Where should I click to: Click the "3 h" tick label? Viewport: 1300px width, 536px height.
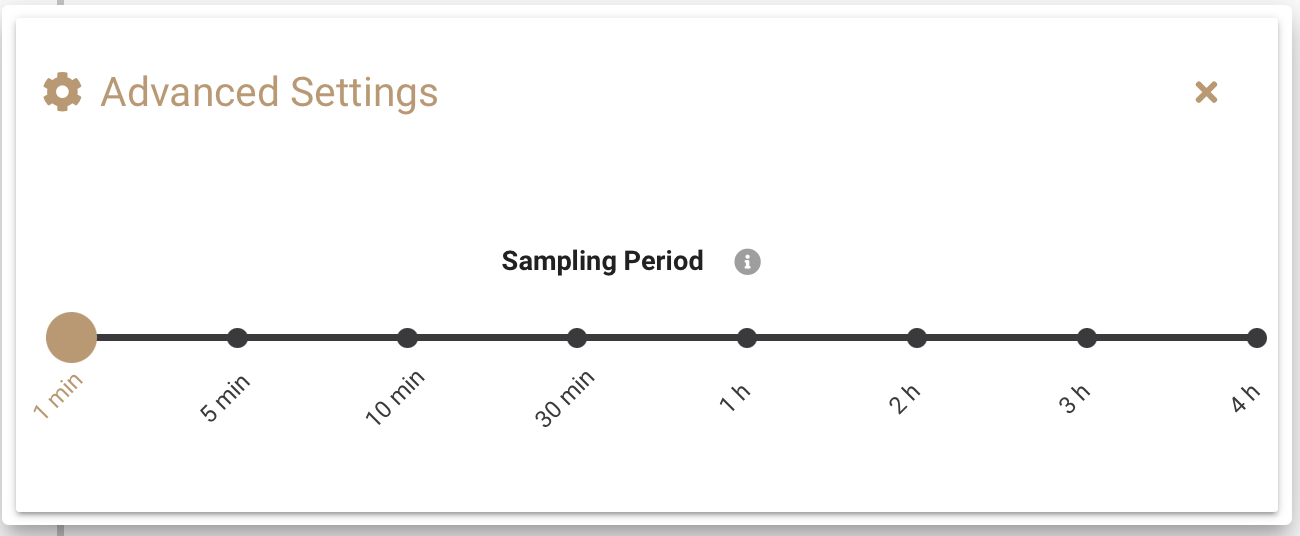coord(1074,397)
